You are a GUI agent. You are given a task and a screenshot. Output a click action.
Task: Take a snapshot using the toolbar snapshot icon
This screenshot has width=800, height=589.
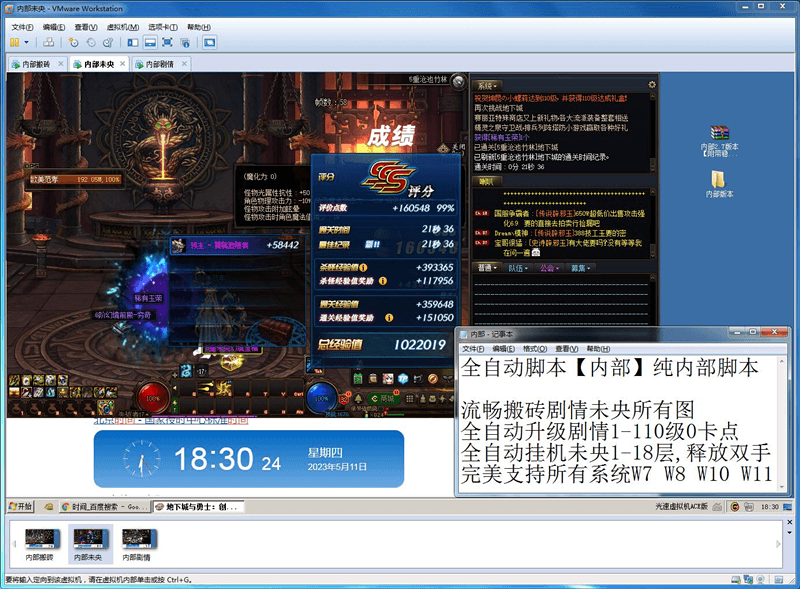click(x=73, y=42)
